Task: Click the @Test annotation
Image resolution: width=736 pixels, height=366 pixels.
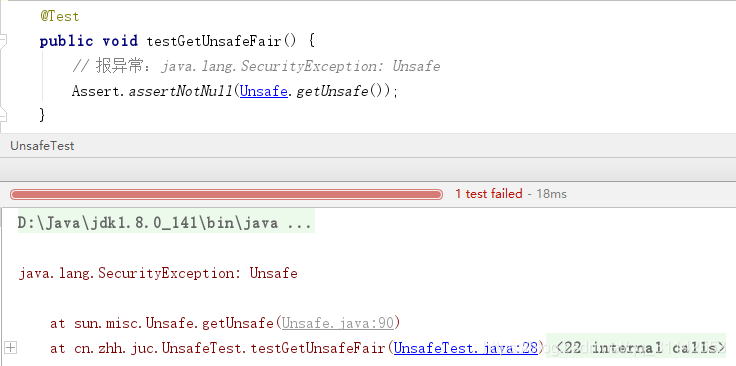Action: pyautogui.click(x=60, y=16)
